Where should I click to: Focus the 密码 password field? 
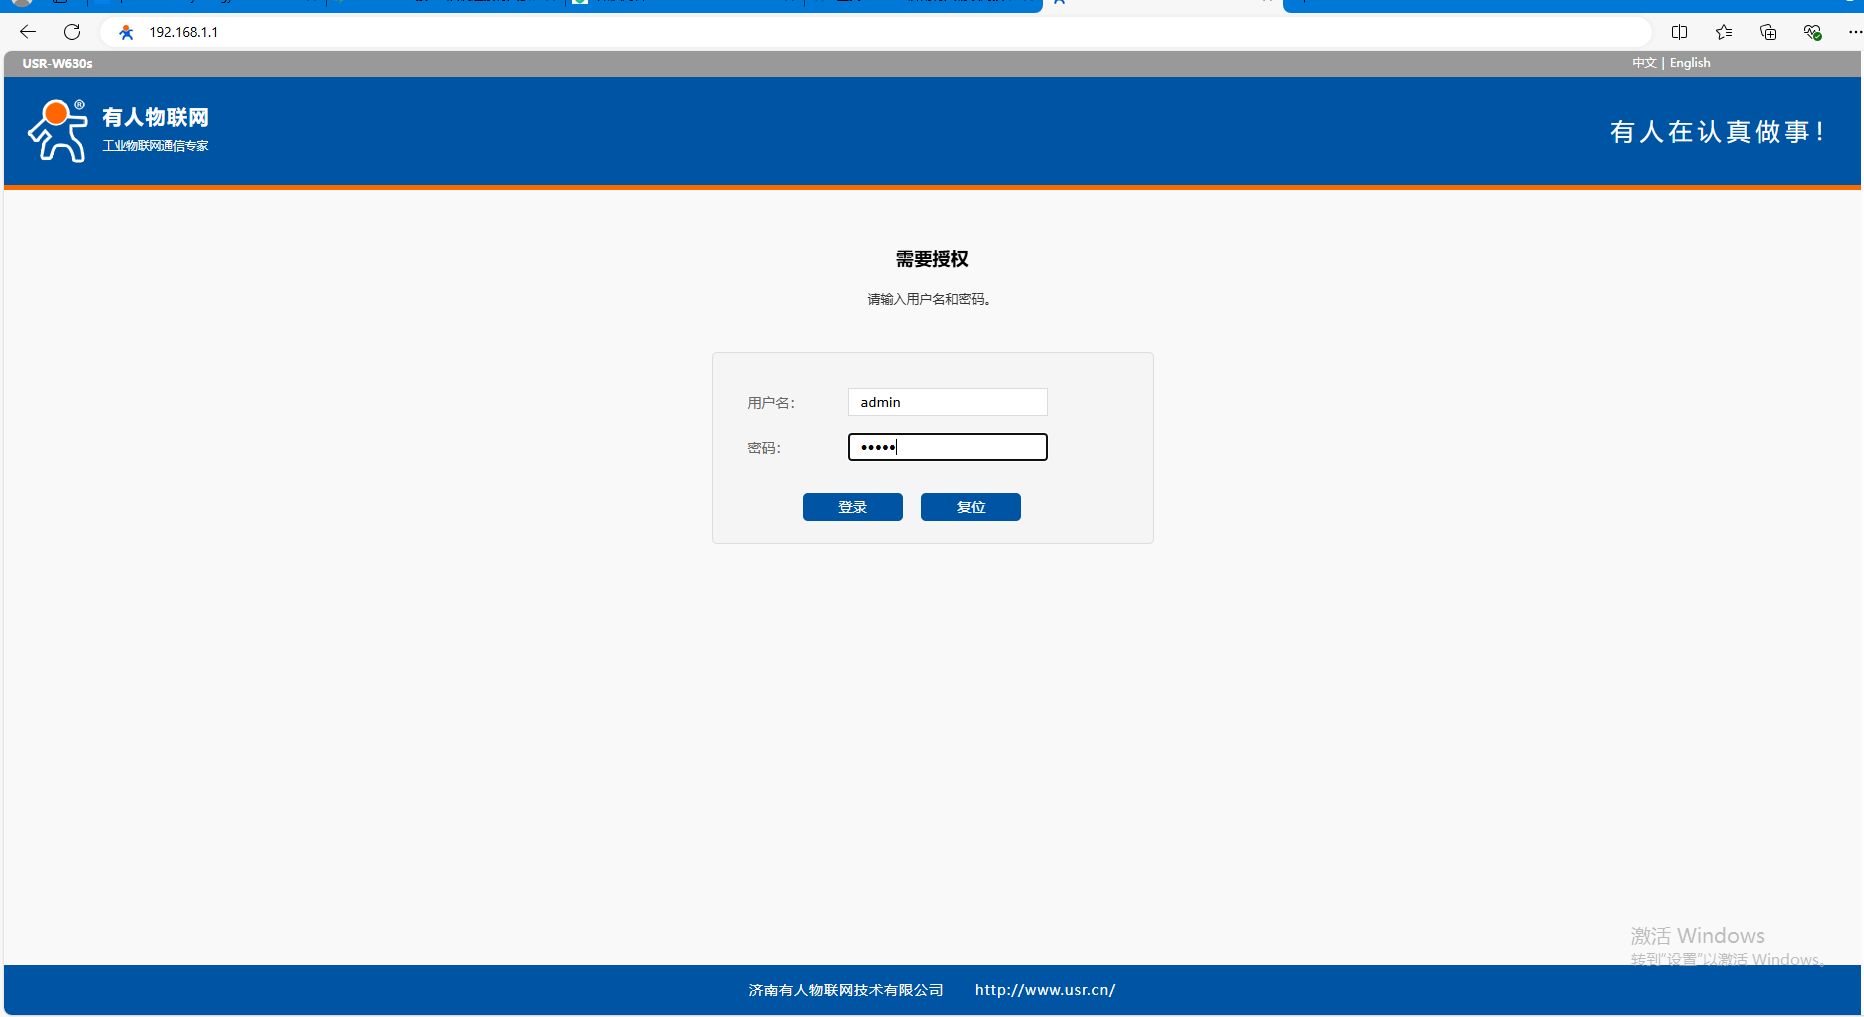coord(947,447)
